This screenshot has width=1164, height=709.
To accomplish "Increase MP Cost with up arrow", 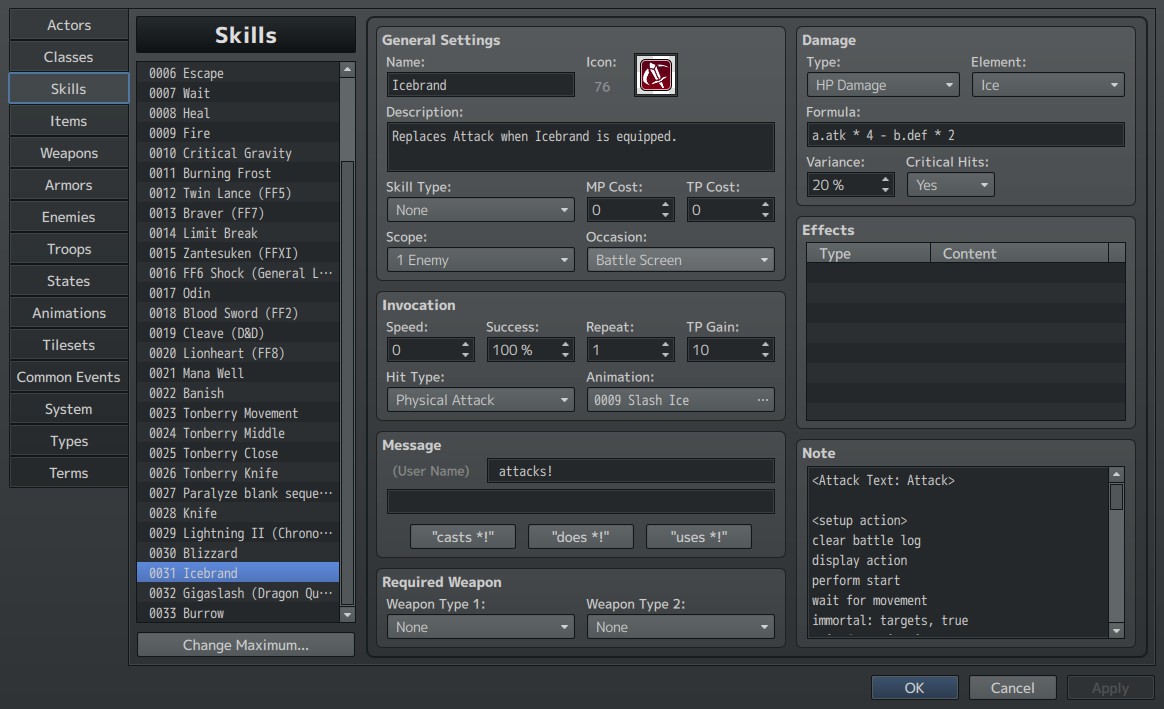I will click(665, 205).
